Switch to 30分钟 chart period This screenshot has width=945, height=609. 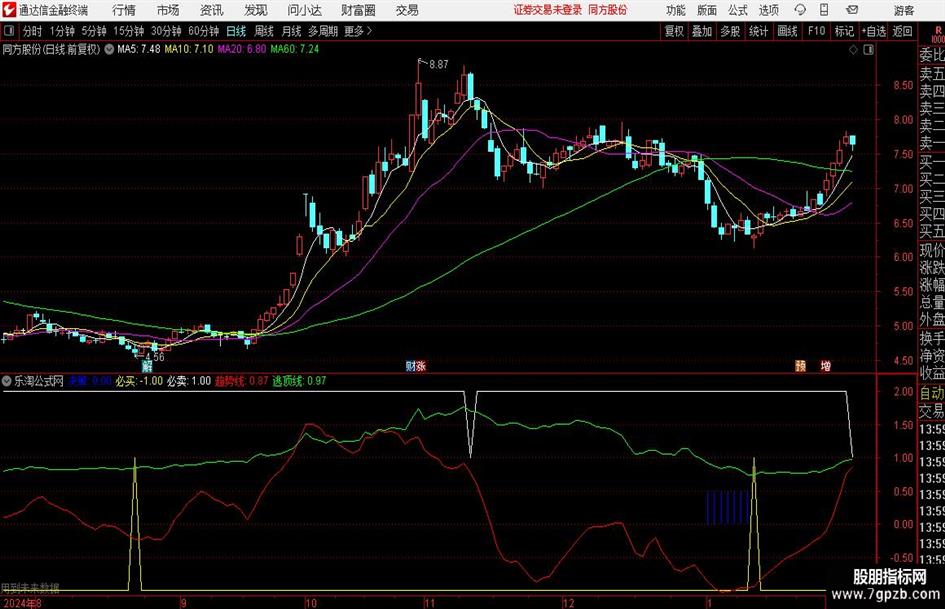166,31
